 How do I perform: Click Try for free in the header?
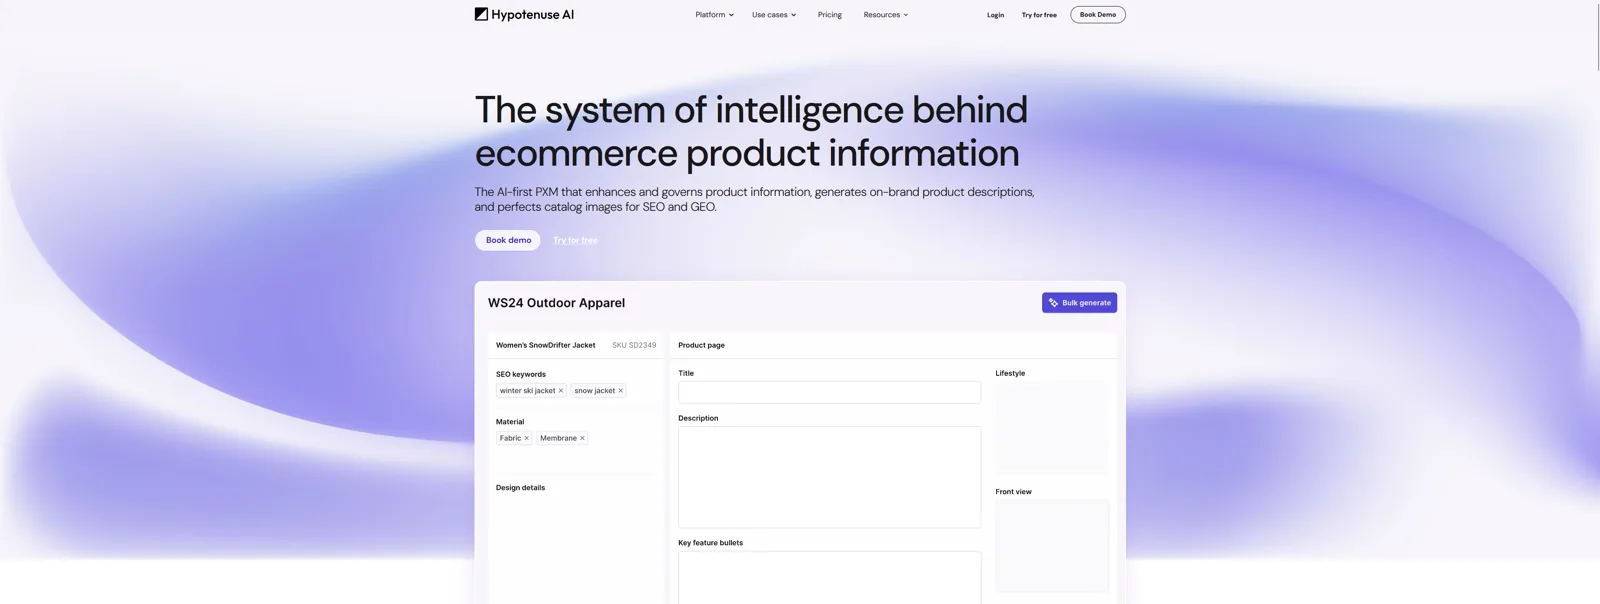tap(1039, 15)
